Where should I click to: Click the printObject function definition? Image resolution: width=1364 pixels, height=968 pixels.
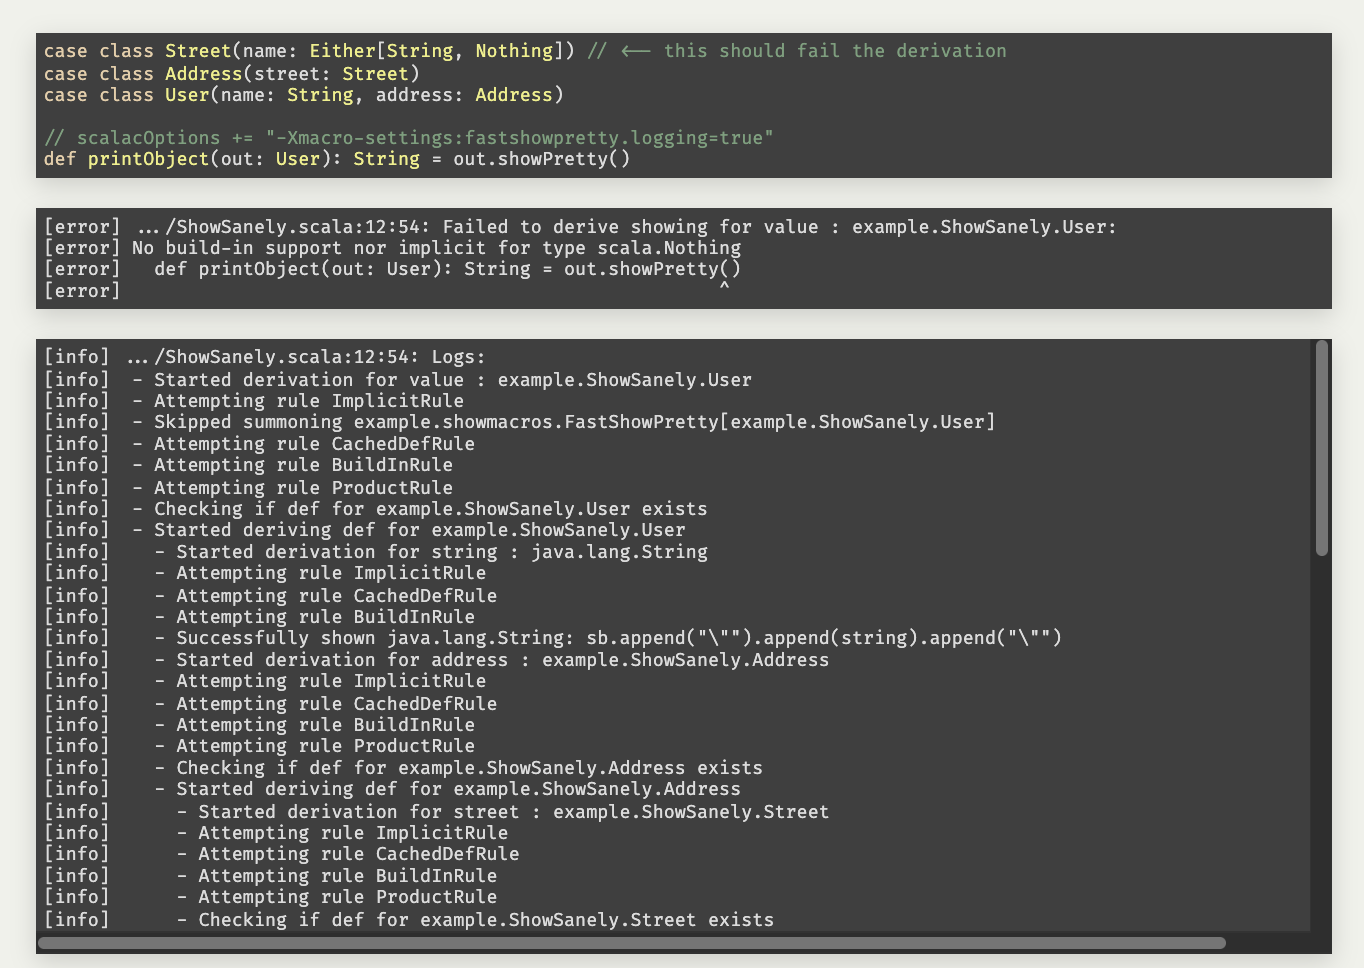pyautogui.click(x=335, y=158)
